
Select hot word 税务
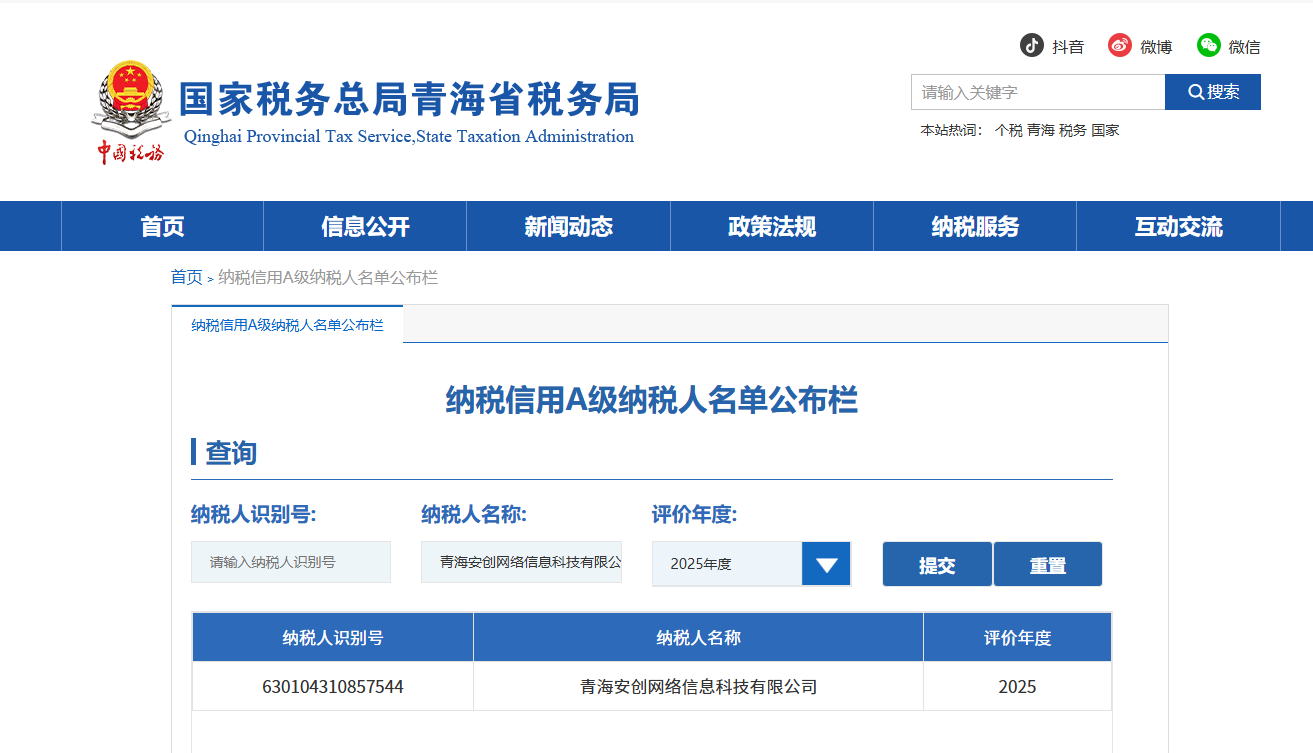(1073, 130)
